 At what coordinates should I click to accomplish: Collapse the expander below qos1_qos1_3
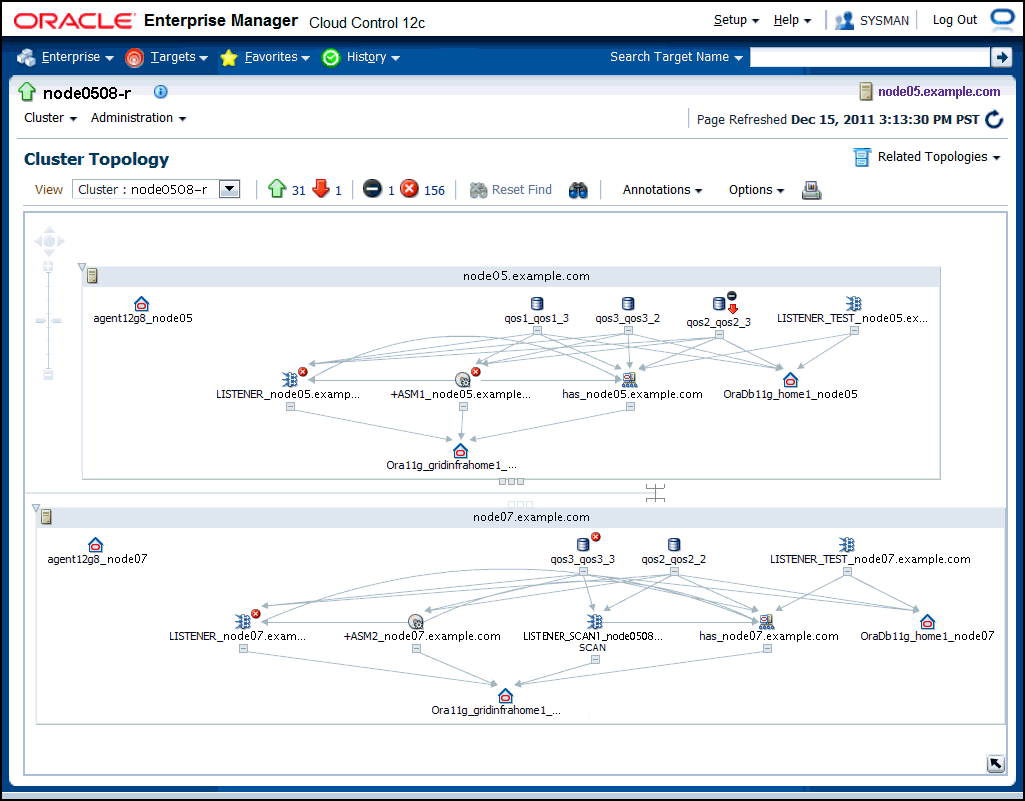[537, 331]
